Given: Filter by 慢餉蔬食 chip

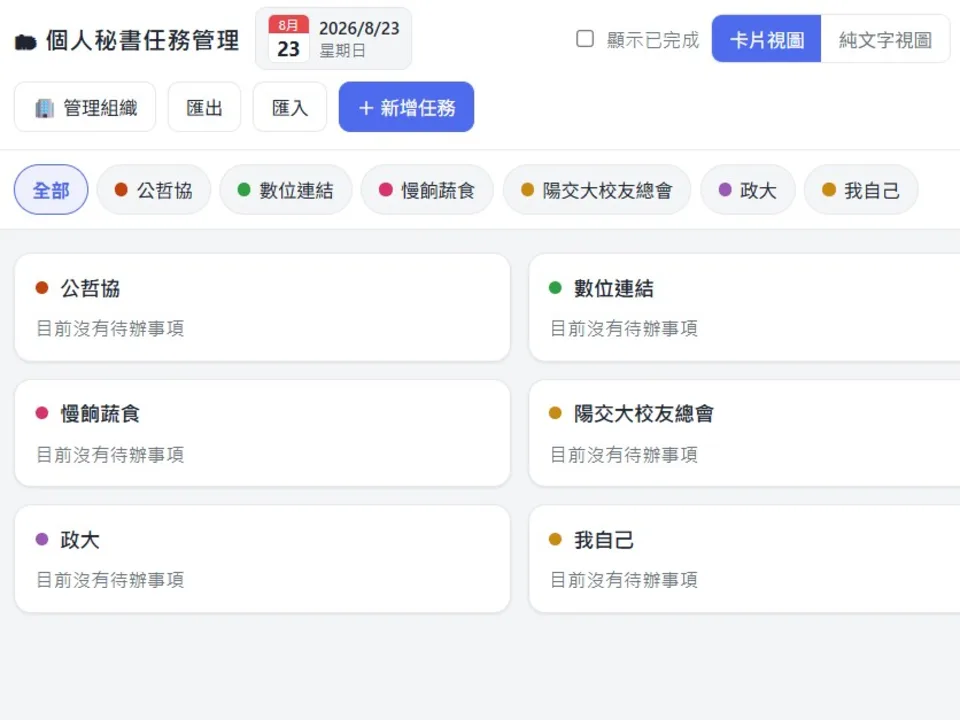Looking at the screenshot, I should coord(427,190).
